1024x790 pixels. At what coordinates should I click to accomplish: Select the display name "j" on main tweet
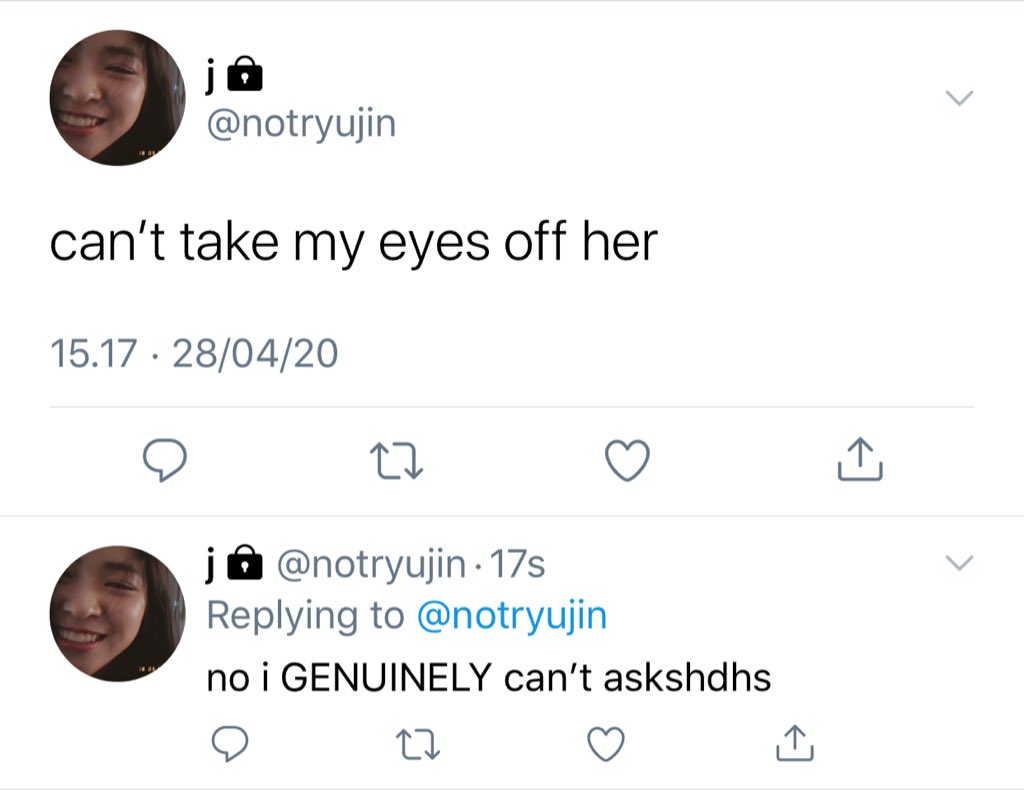pyautogui.click(x=210, y=76)
